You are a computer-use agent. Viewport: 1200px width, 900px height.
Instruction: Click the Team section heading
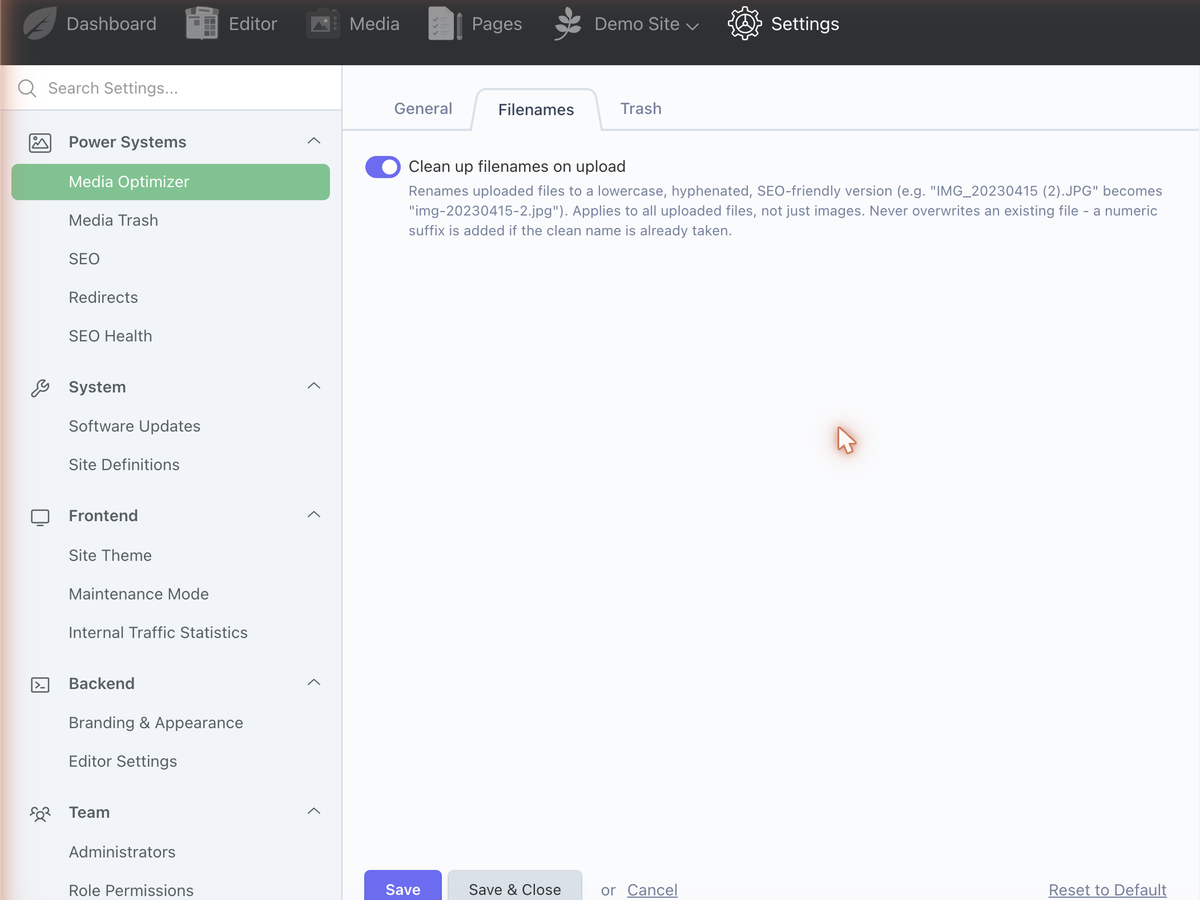(89, 813)
